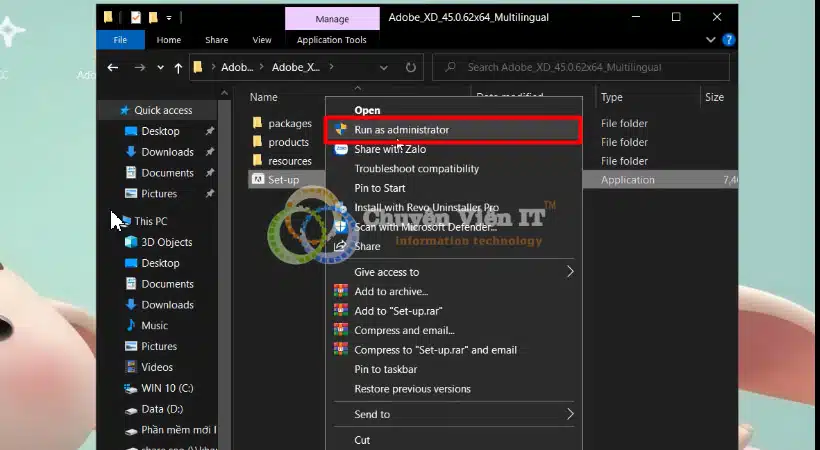The width and height of the screenshot is (820, 450).
Task: Open the File ribbon tab
Action: click(x=120, y=40)
